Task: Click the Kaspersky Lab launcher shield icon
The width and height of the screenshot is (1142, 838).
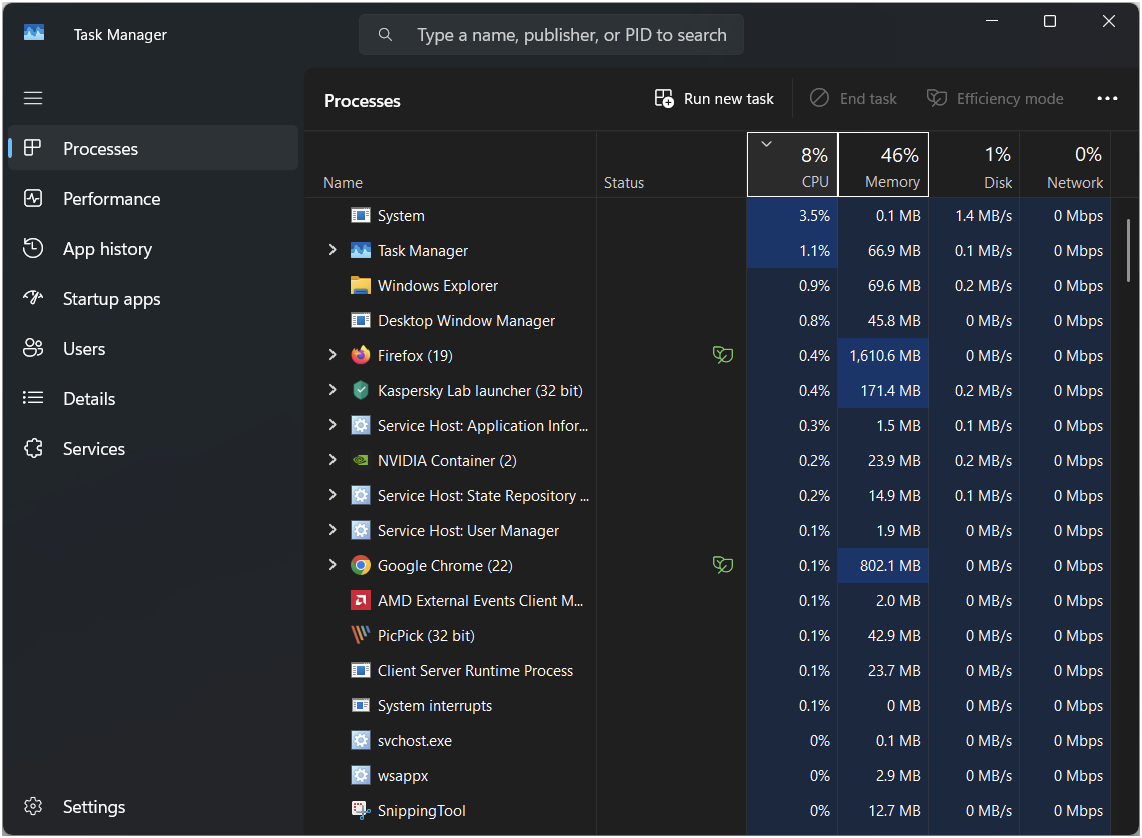Action: [361, 390]
